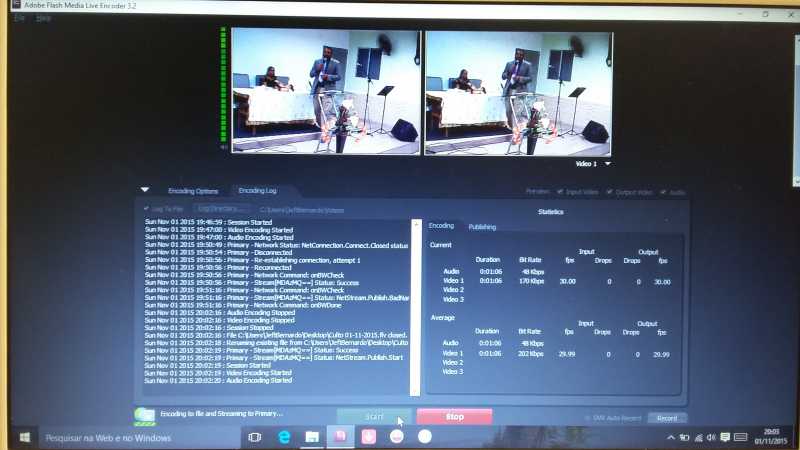This screenshot has height=450, width=800.
Task: Click the input video preview thumbnail
Action: (x=319, y=90)
